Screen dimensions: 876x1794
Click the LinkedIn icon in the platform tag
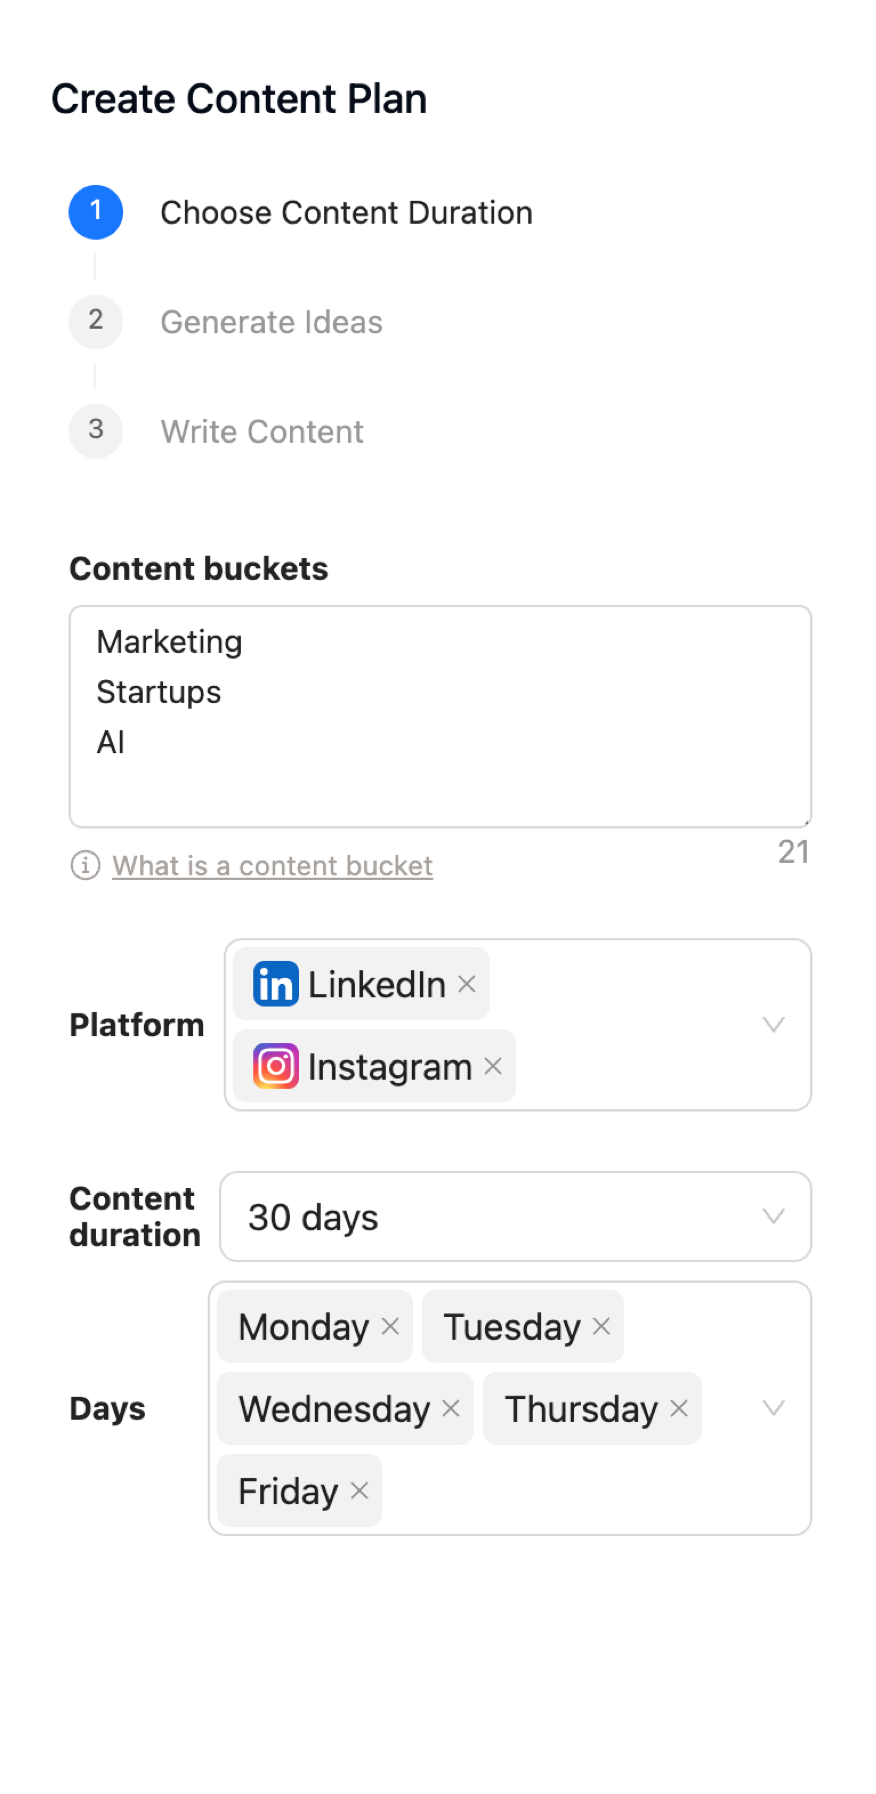point(273,983)
